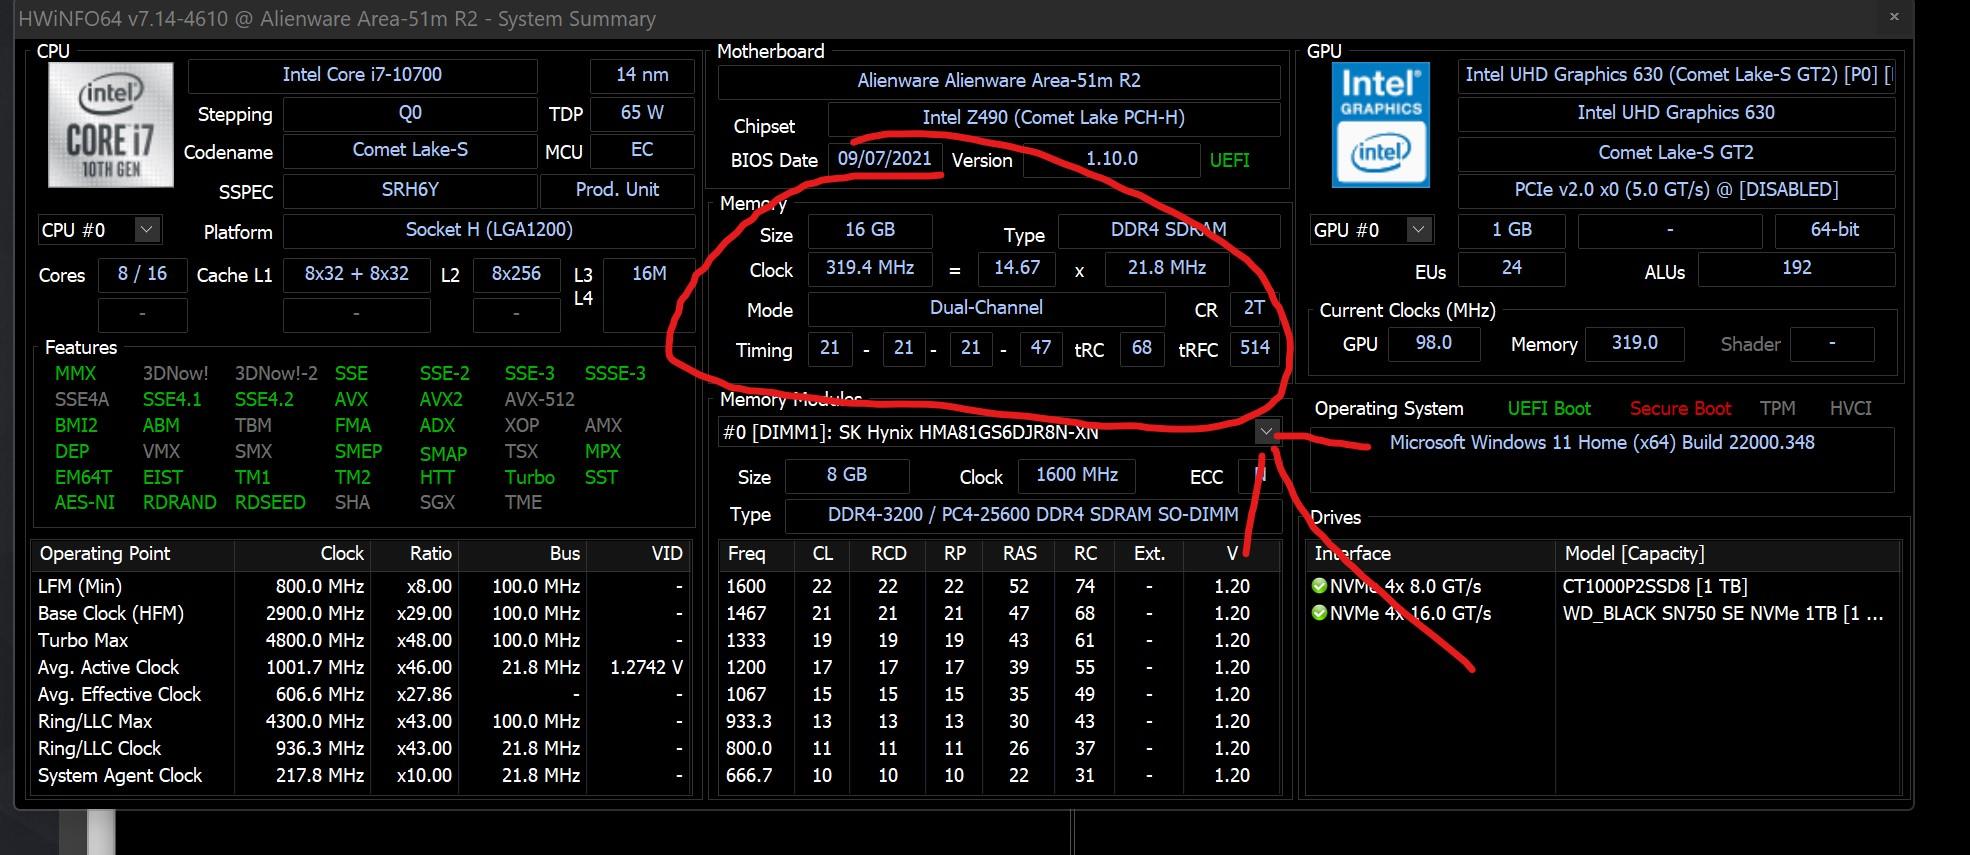
Task: Click the Model [Capacity] column header
Action: pyautogui.click(x=1633, y=554)
